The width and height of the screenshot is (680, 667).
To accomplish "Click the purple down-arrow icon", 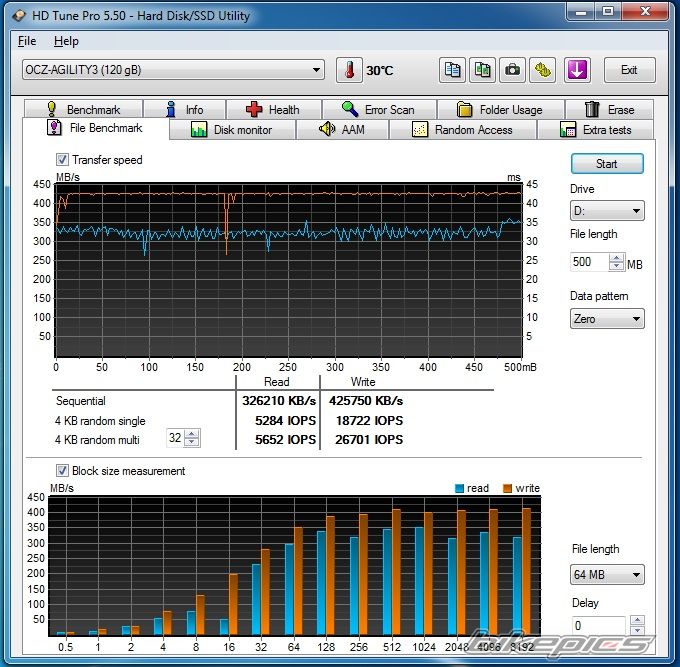I will 577,70.
